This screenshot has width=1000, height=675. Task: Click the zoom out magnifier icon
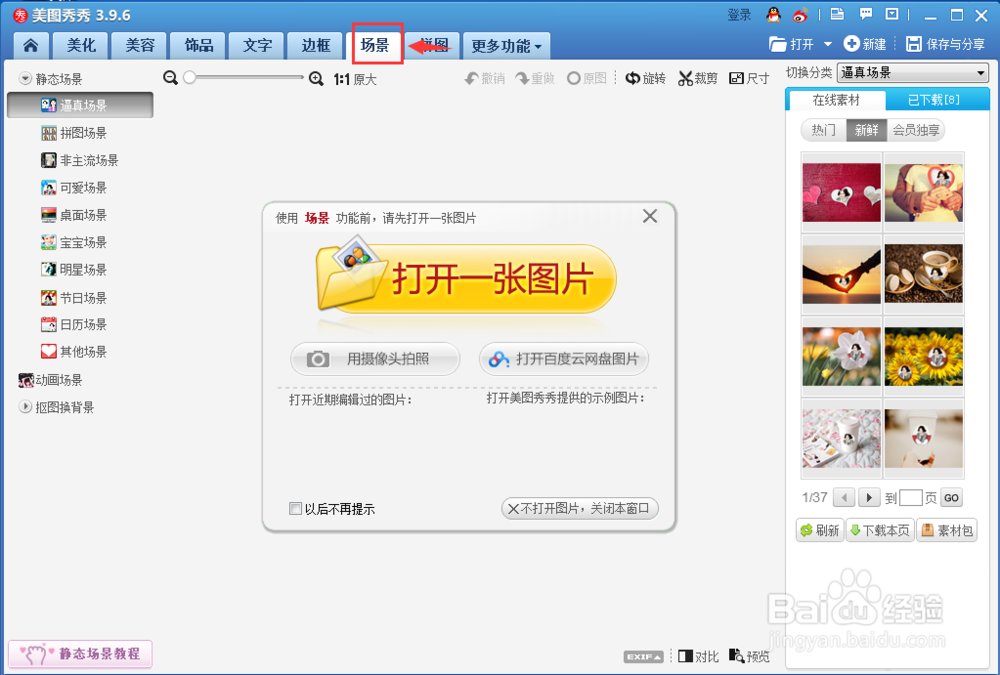pos(170,78)
